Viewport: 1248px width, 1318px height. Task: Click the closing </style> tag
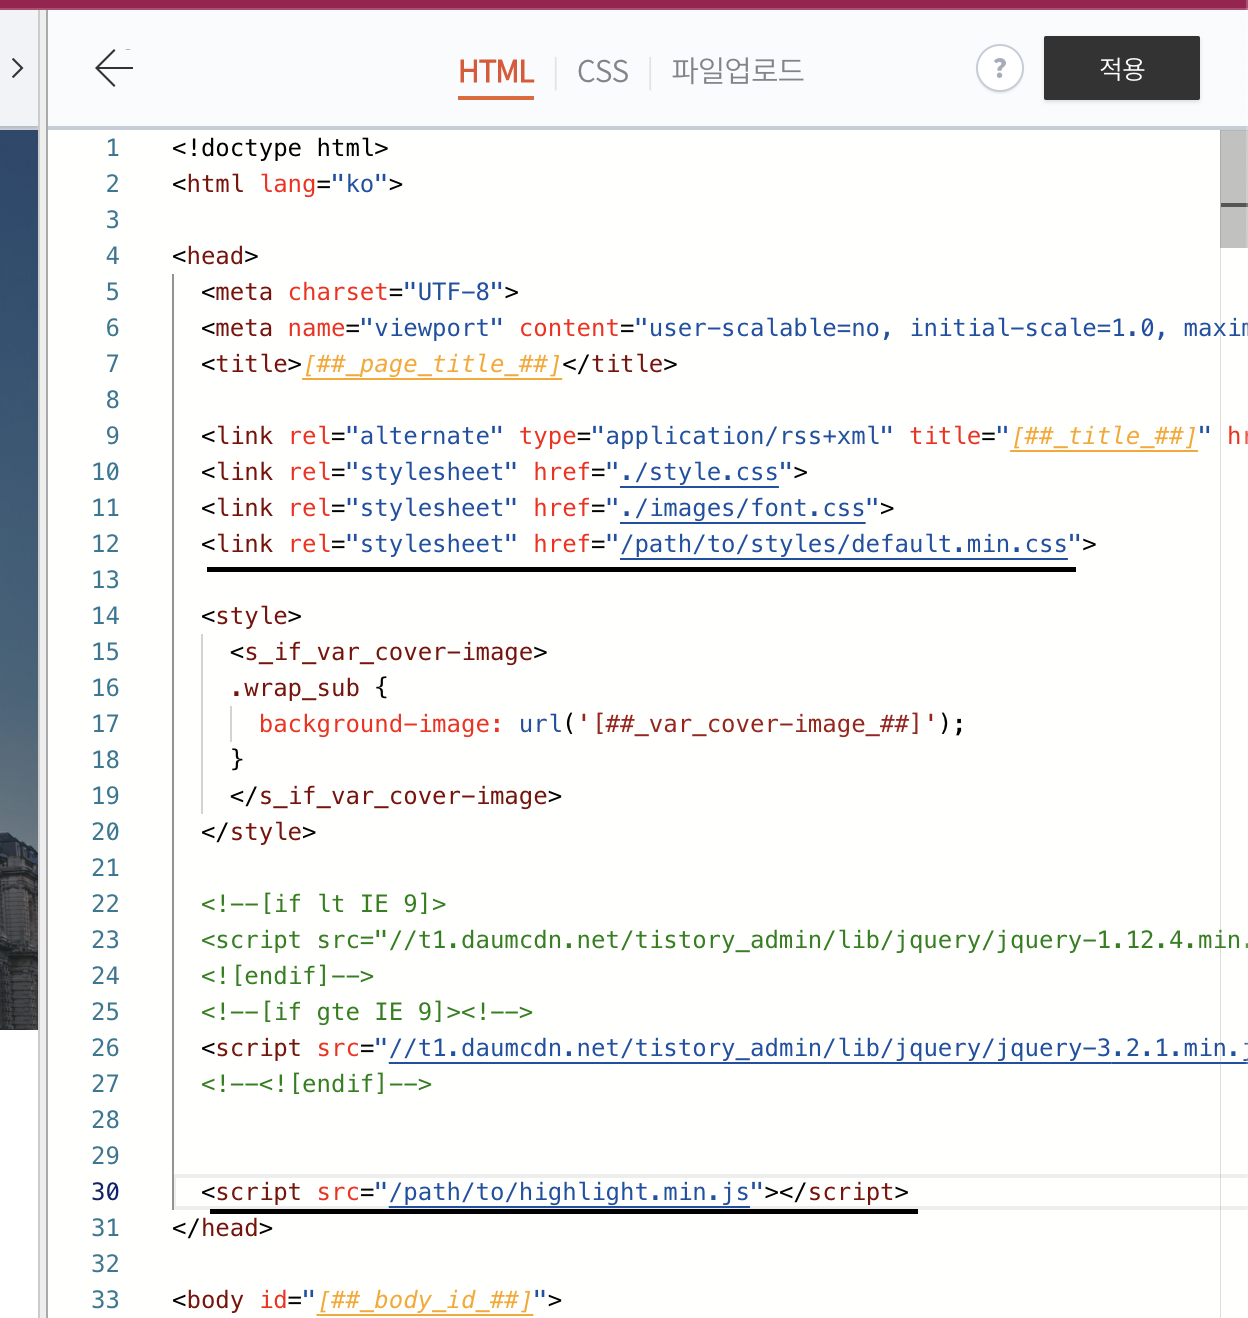pos(258,832)
